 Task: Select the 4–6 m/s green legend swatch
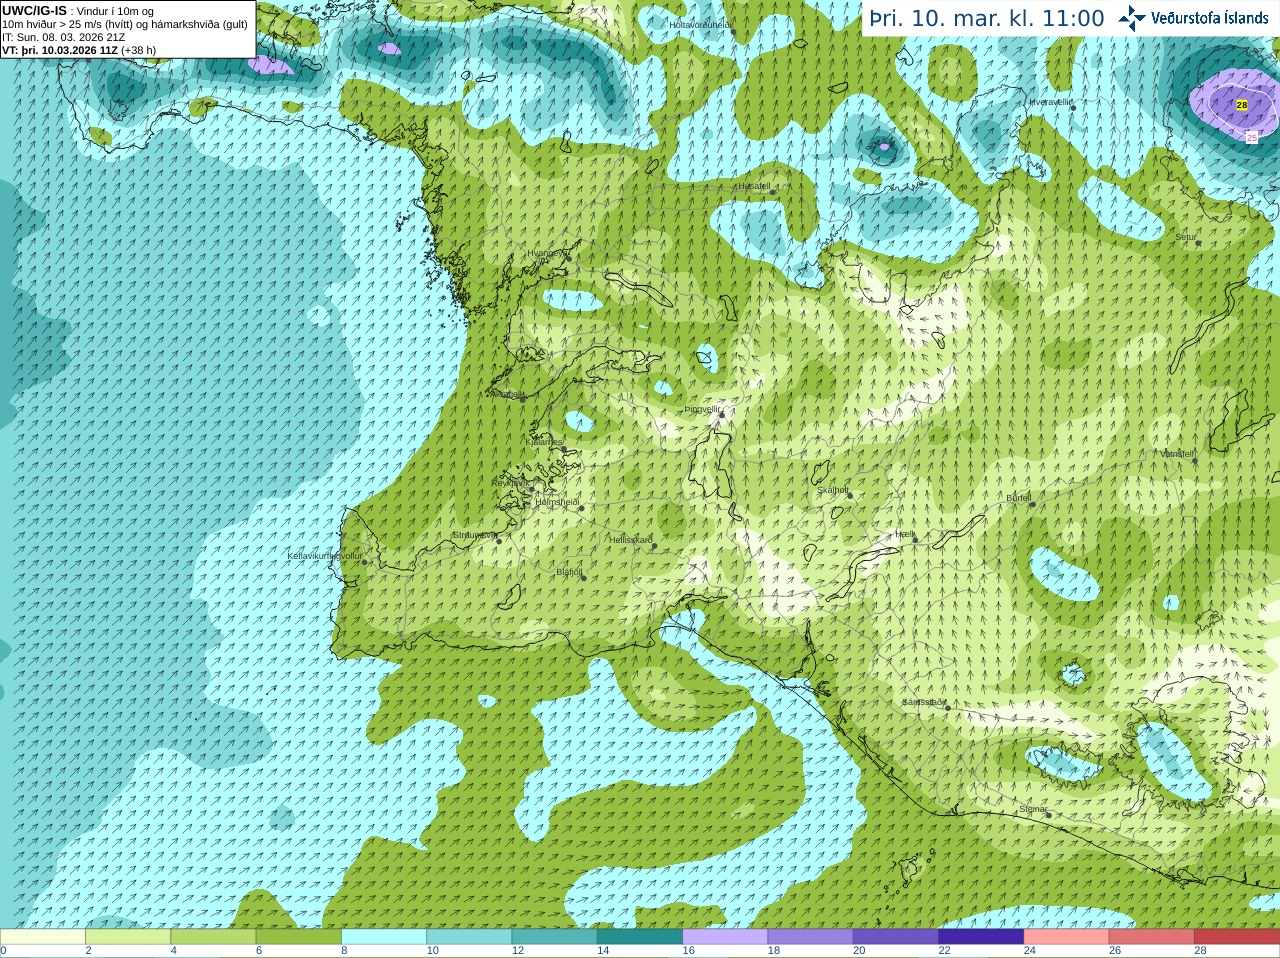213,937
